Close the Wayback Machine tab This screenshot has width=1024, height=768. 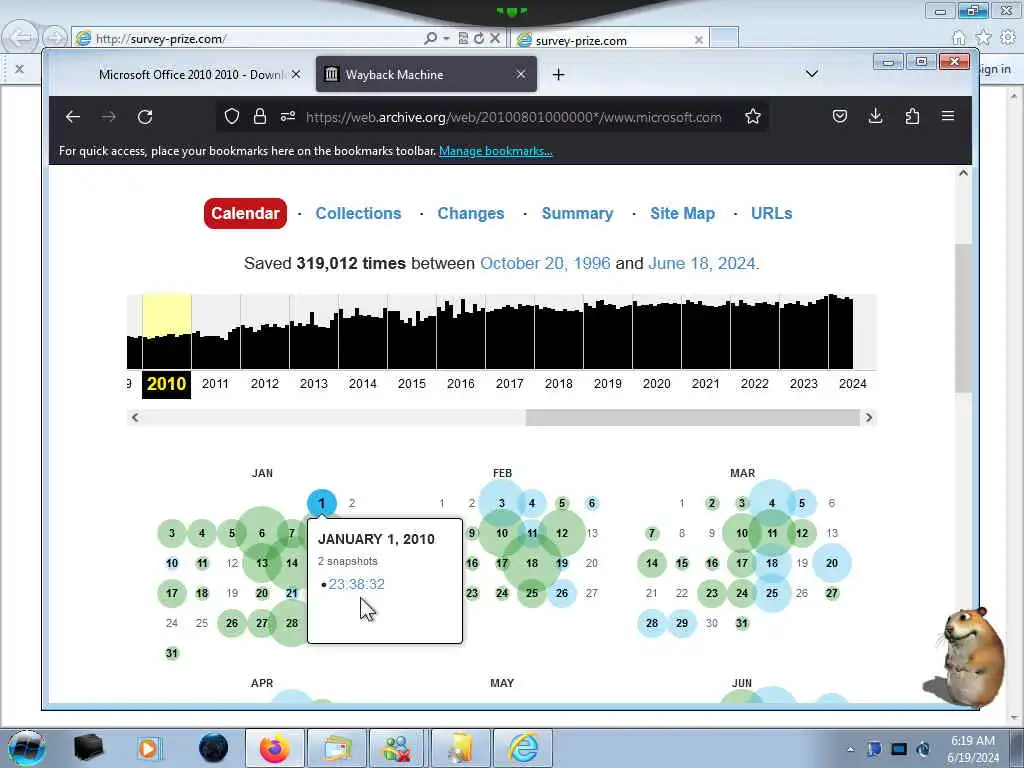[520, 74]
